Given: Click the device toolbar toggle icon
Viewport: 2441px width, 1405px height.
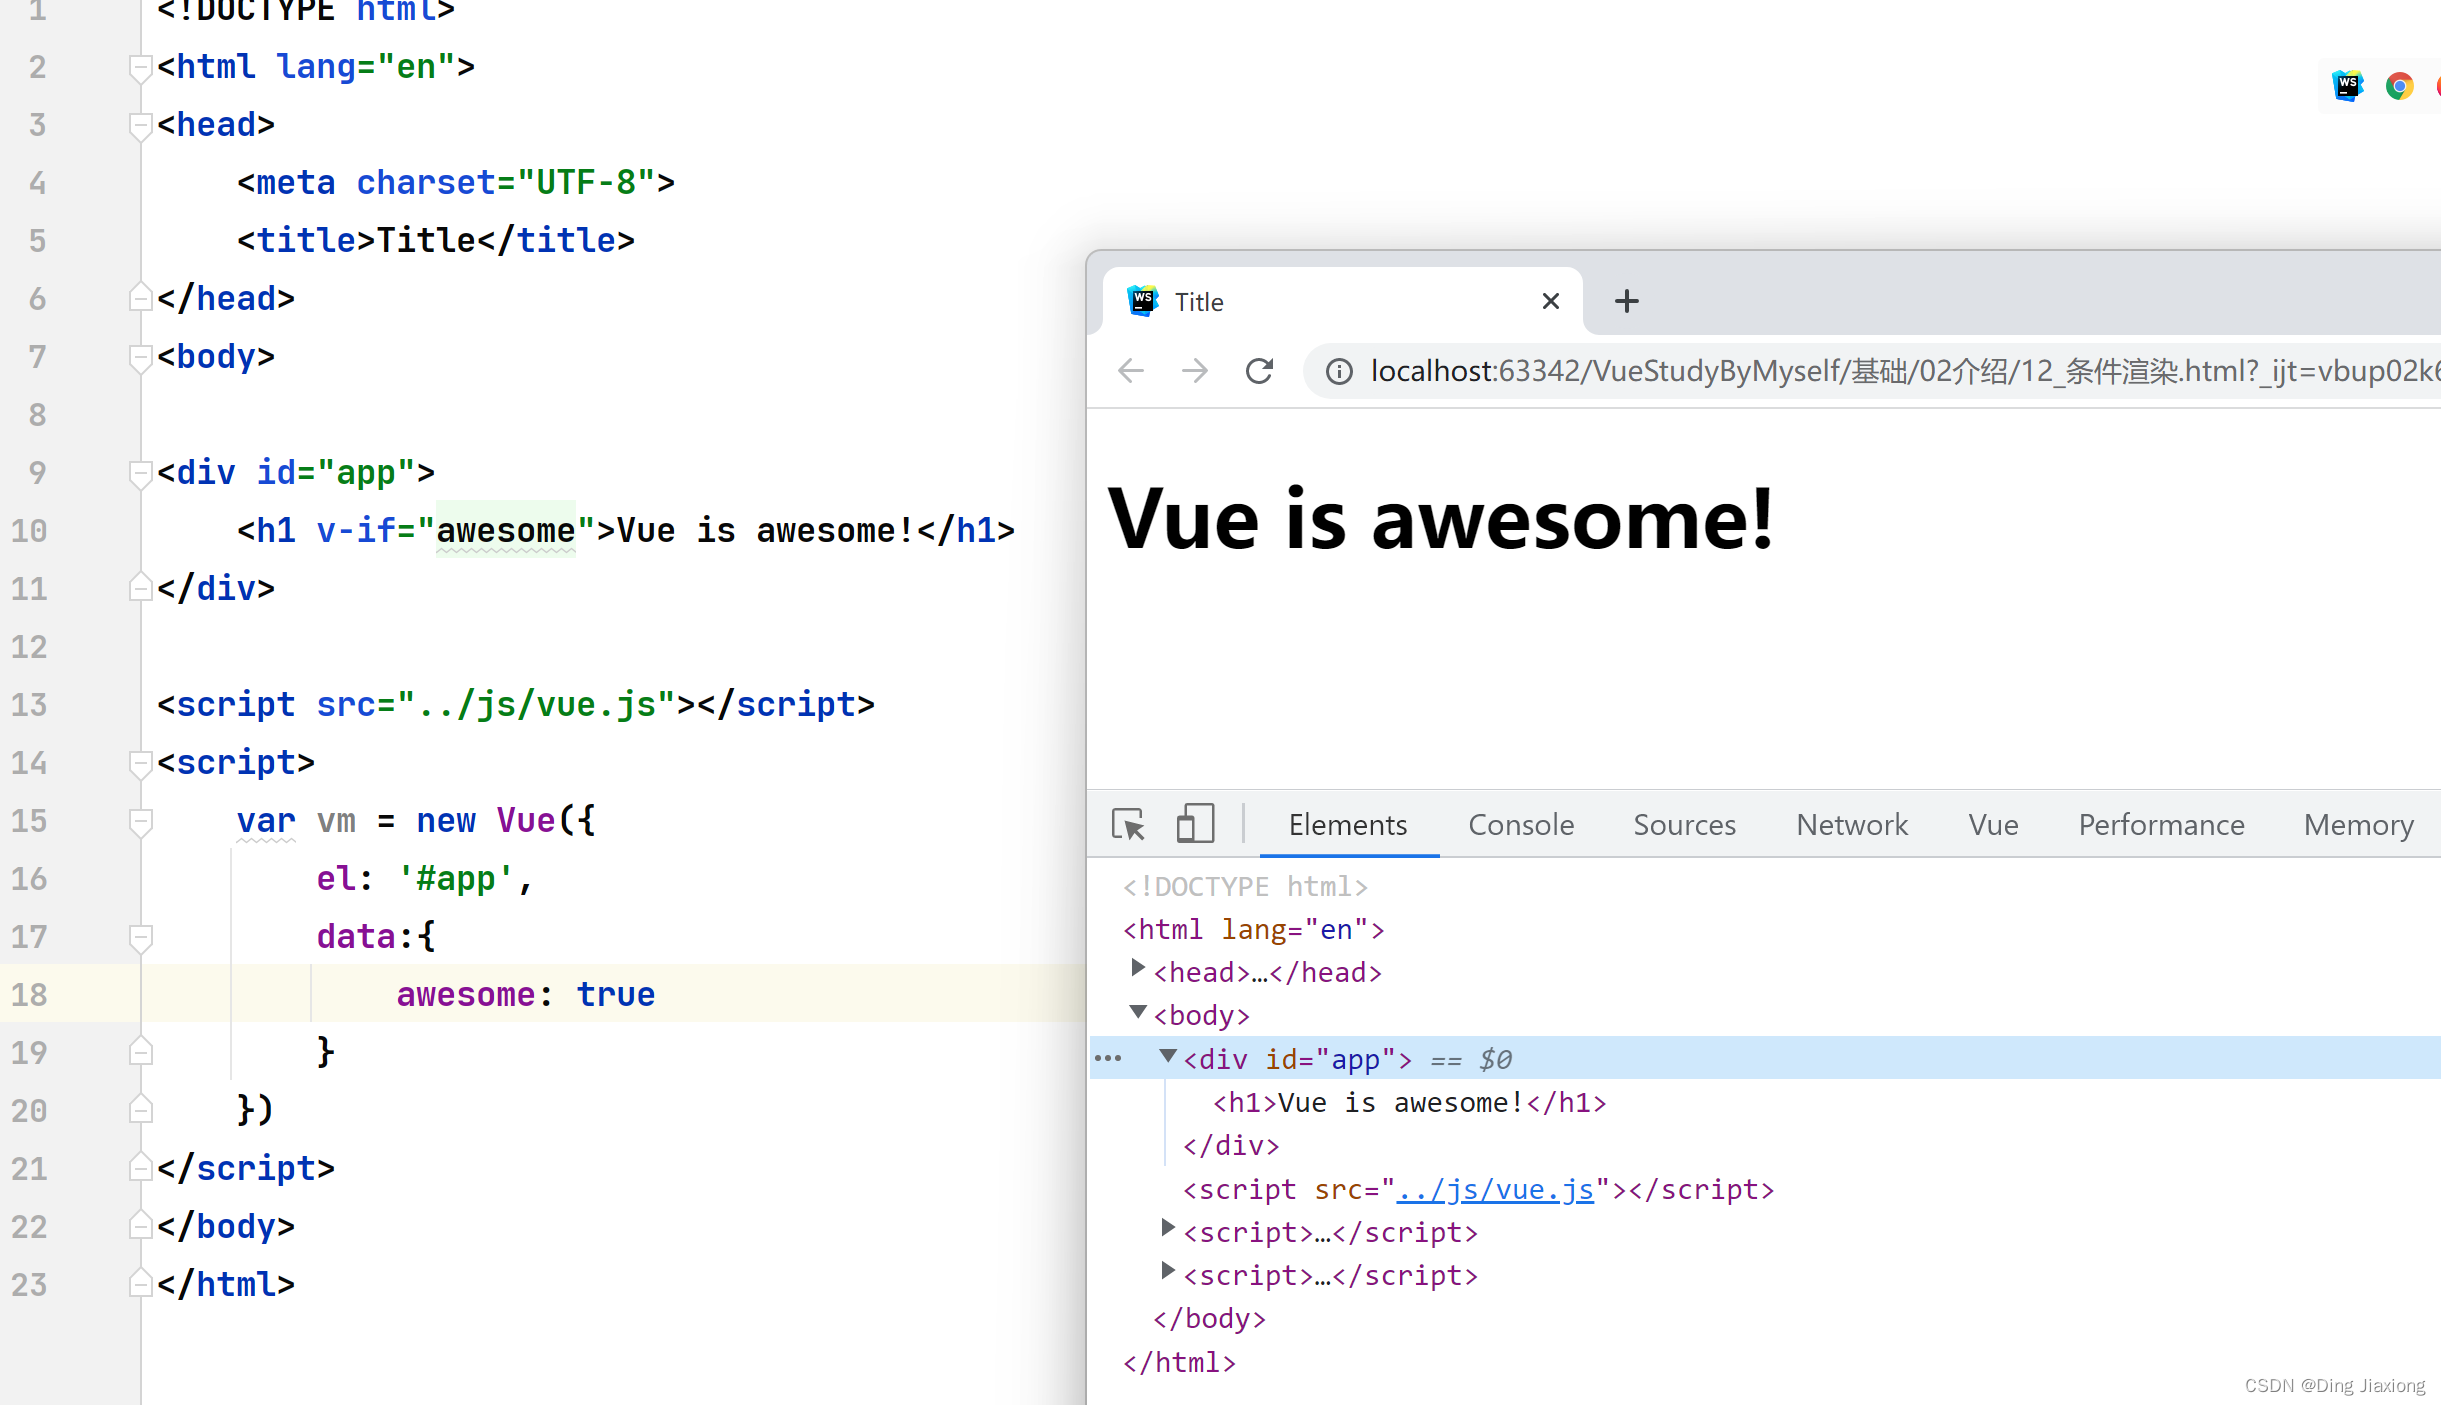Looking at the screenshot, I should point(1197,823).
